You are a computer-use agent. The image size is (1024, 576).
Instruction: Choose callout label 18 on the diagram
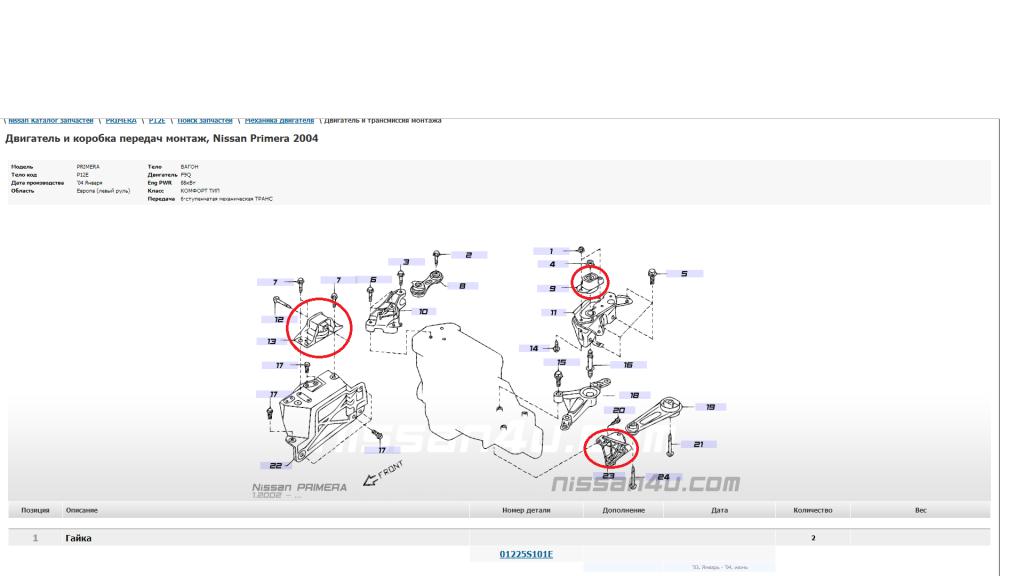click(635, 395)
